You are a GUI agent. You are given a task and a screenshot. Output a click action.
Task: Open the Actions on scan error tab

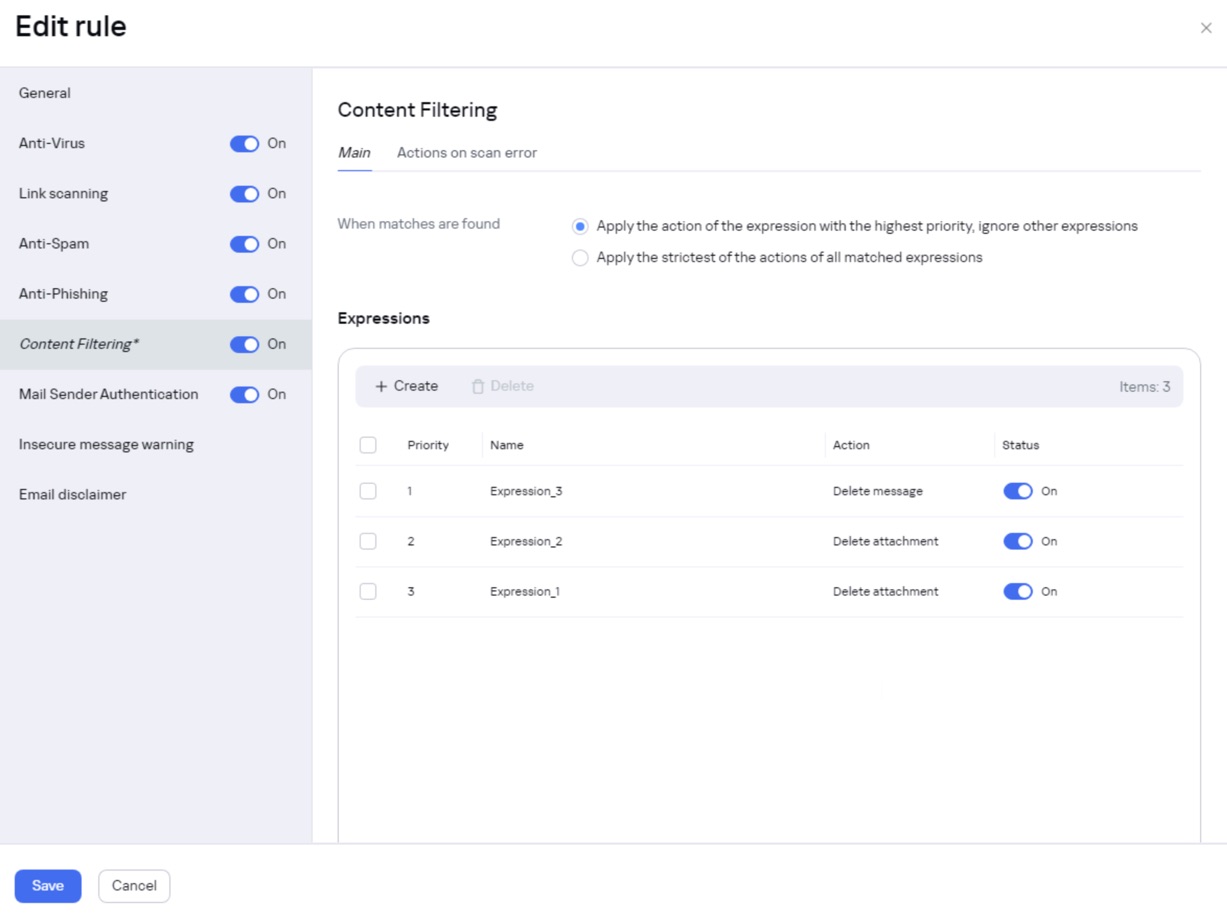click(467, 153)
